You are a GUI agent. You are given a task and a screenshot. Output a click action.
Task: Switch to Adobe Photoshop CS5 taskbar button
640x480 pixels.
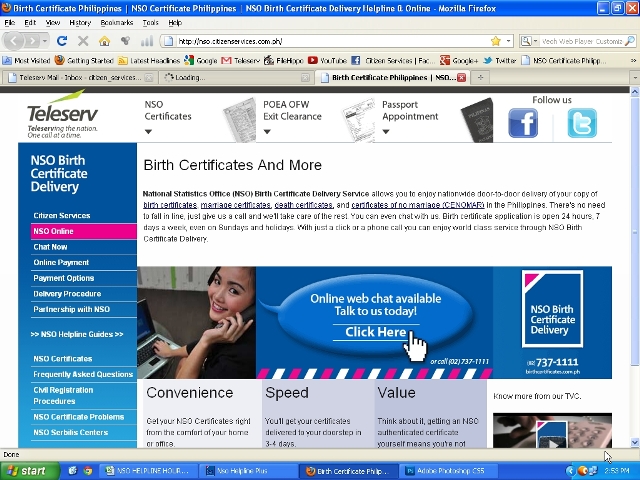(x=449, y=471)
